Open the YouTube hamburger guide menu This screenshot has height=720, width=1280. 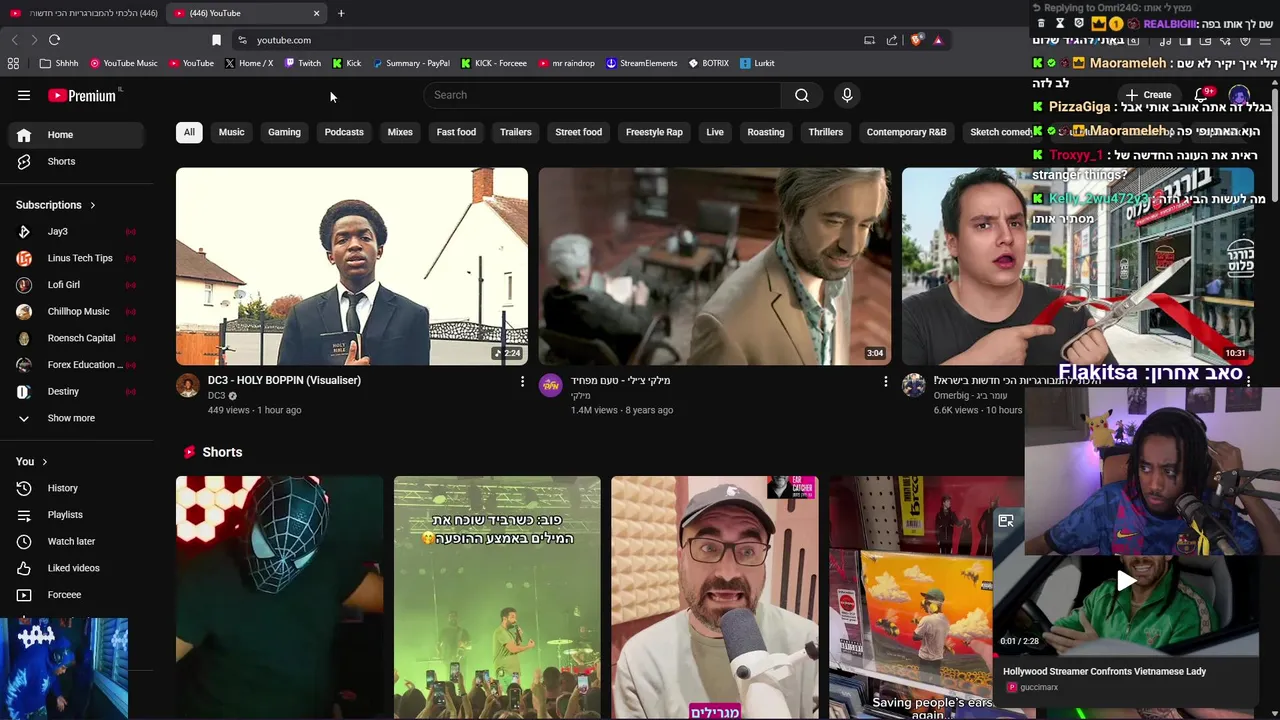(24, 95)
